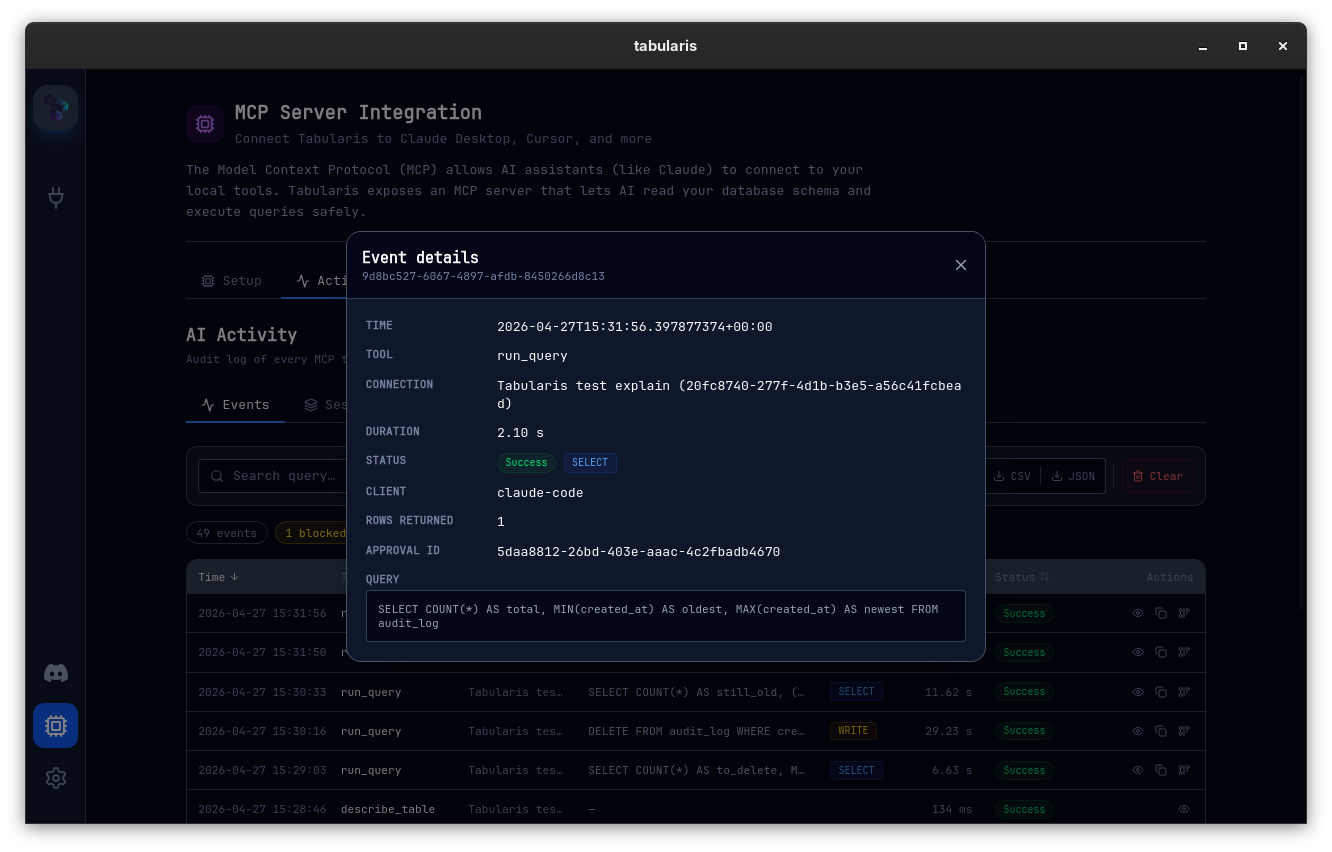Select the Events tab under AI Activity
The width and height of the screenshot is (1332, 852).
click(x=236, y=405)
